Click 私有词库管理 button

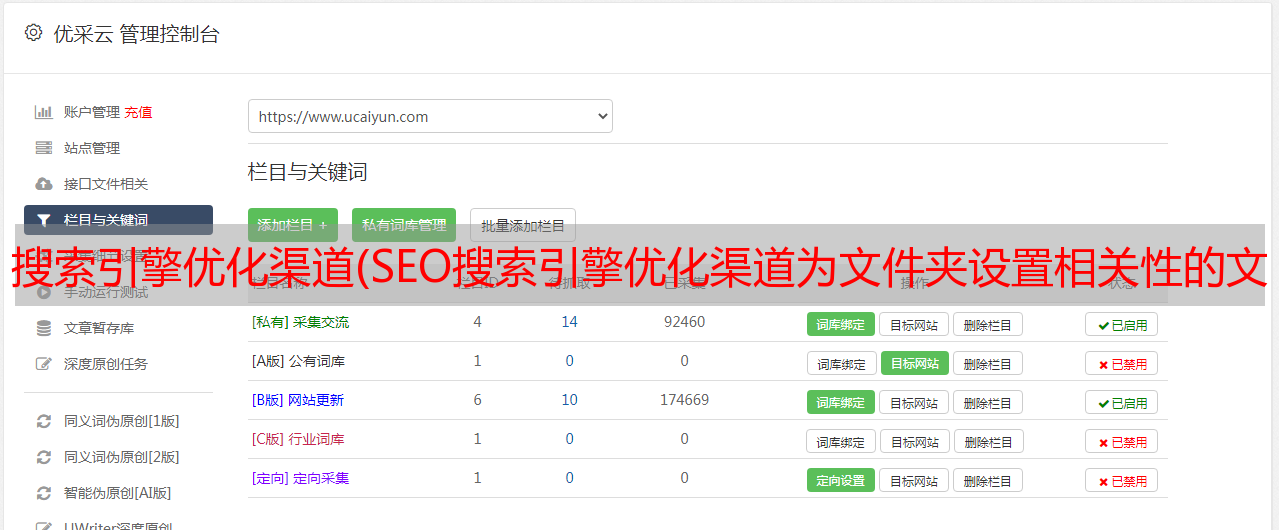tap(404, 225)
